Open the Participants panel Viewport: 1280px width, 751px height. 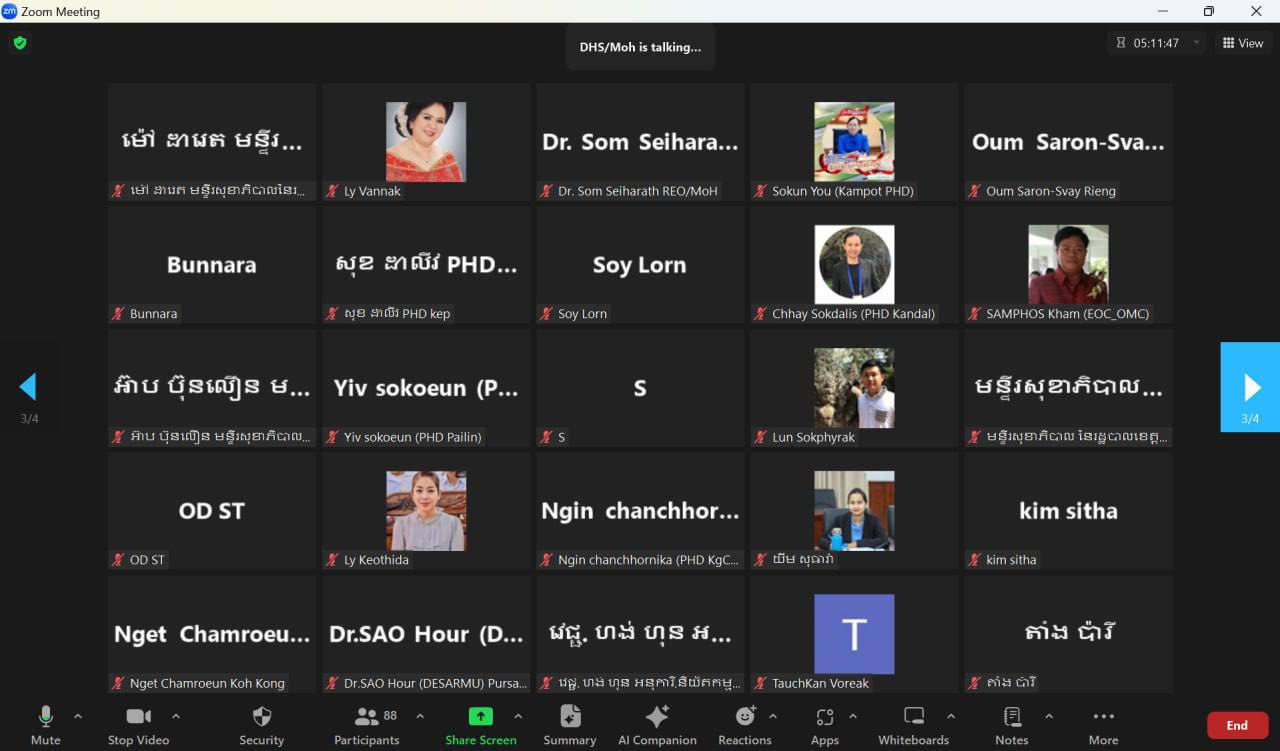point(367,725)
